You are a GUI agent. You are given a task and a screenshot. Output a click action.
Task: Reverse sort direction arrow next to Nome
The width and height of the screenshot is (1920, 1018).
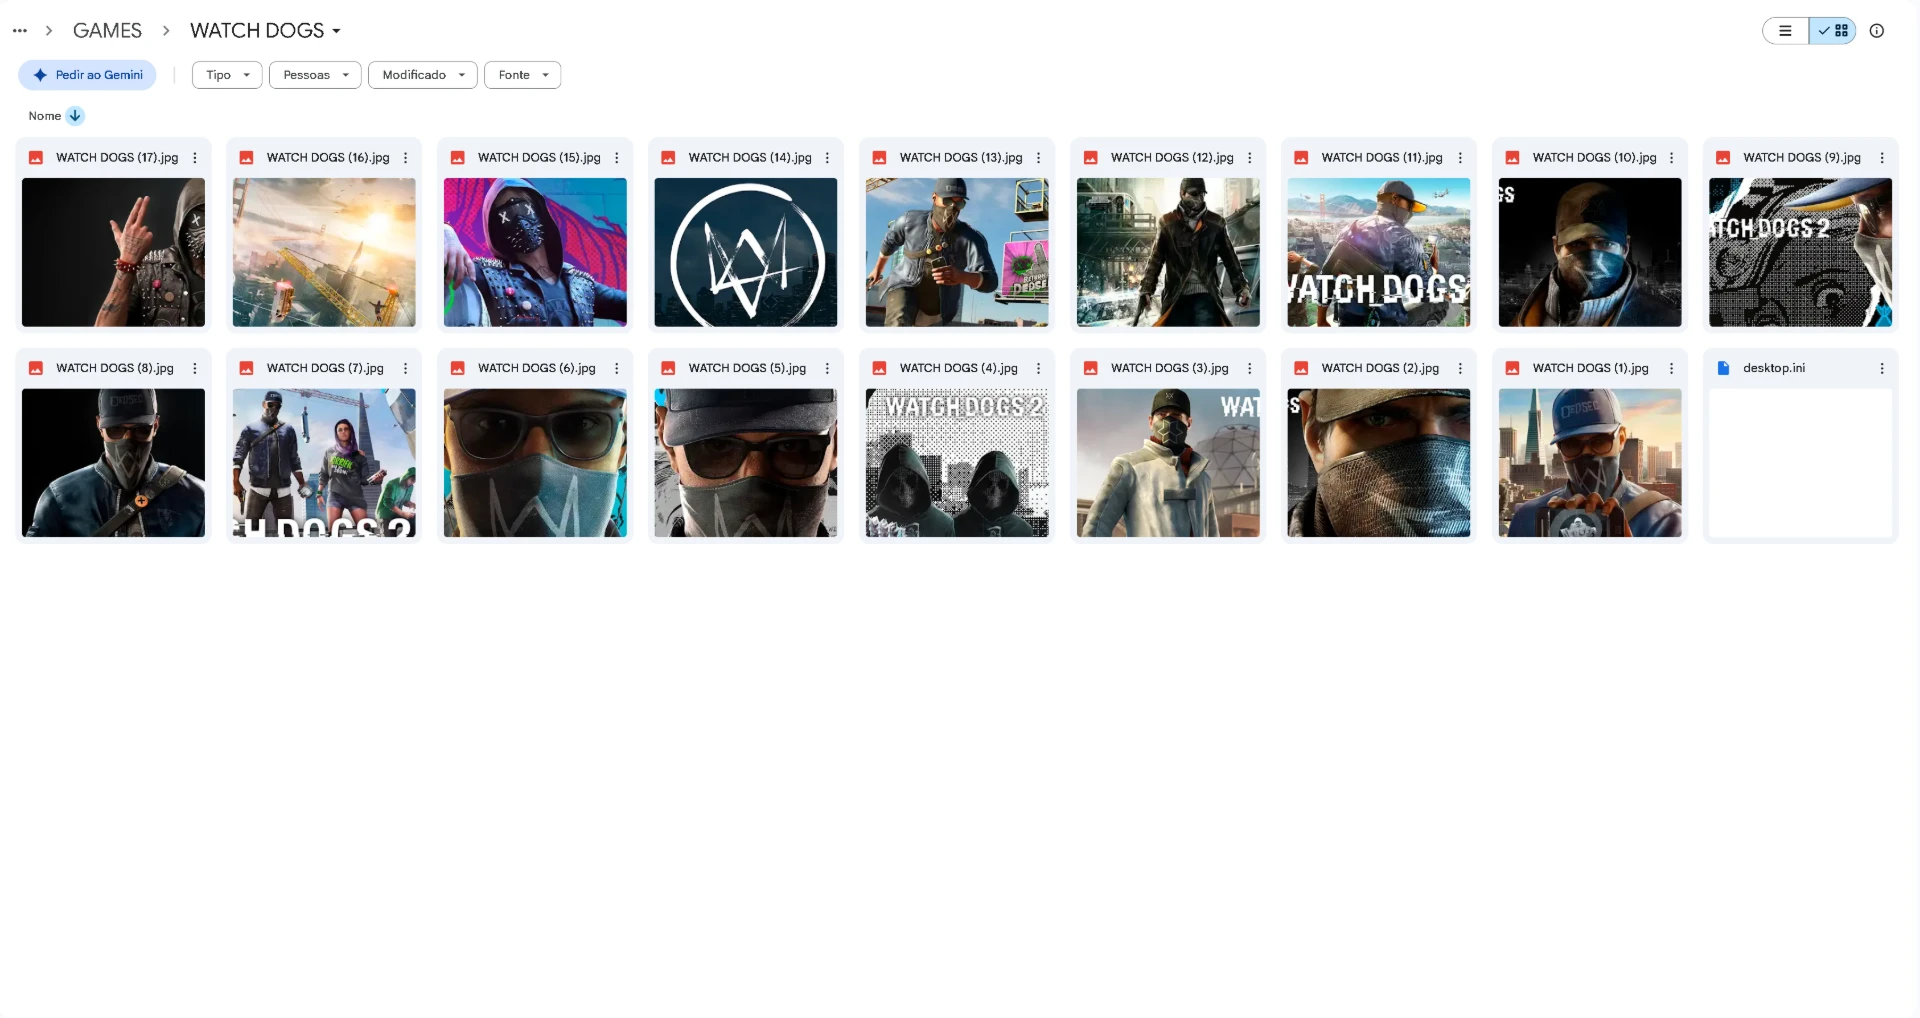pyautogui.click(x=75, y=116)
